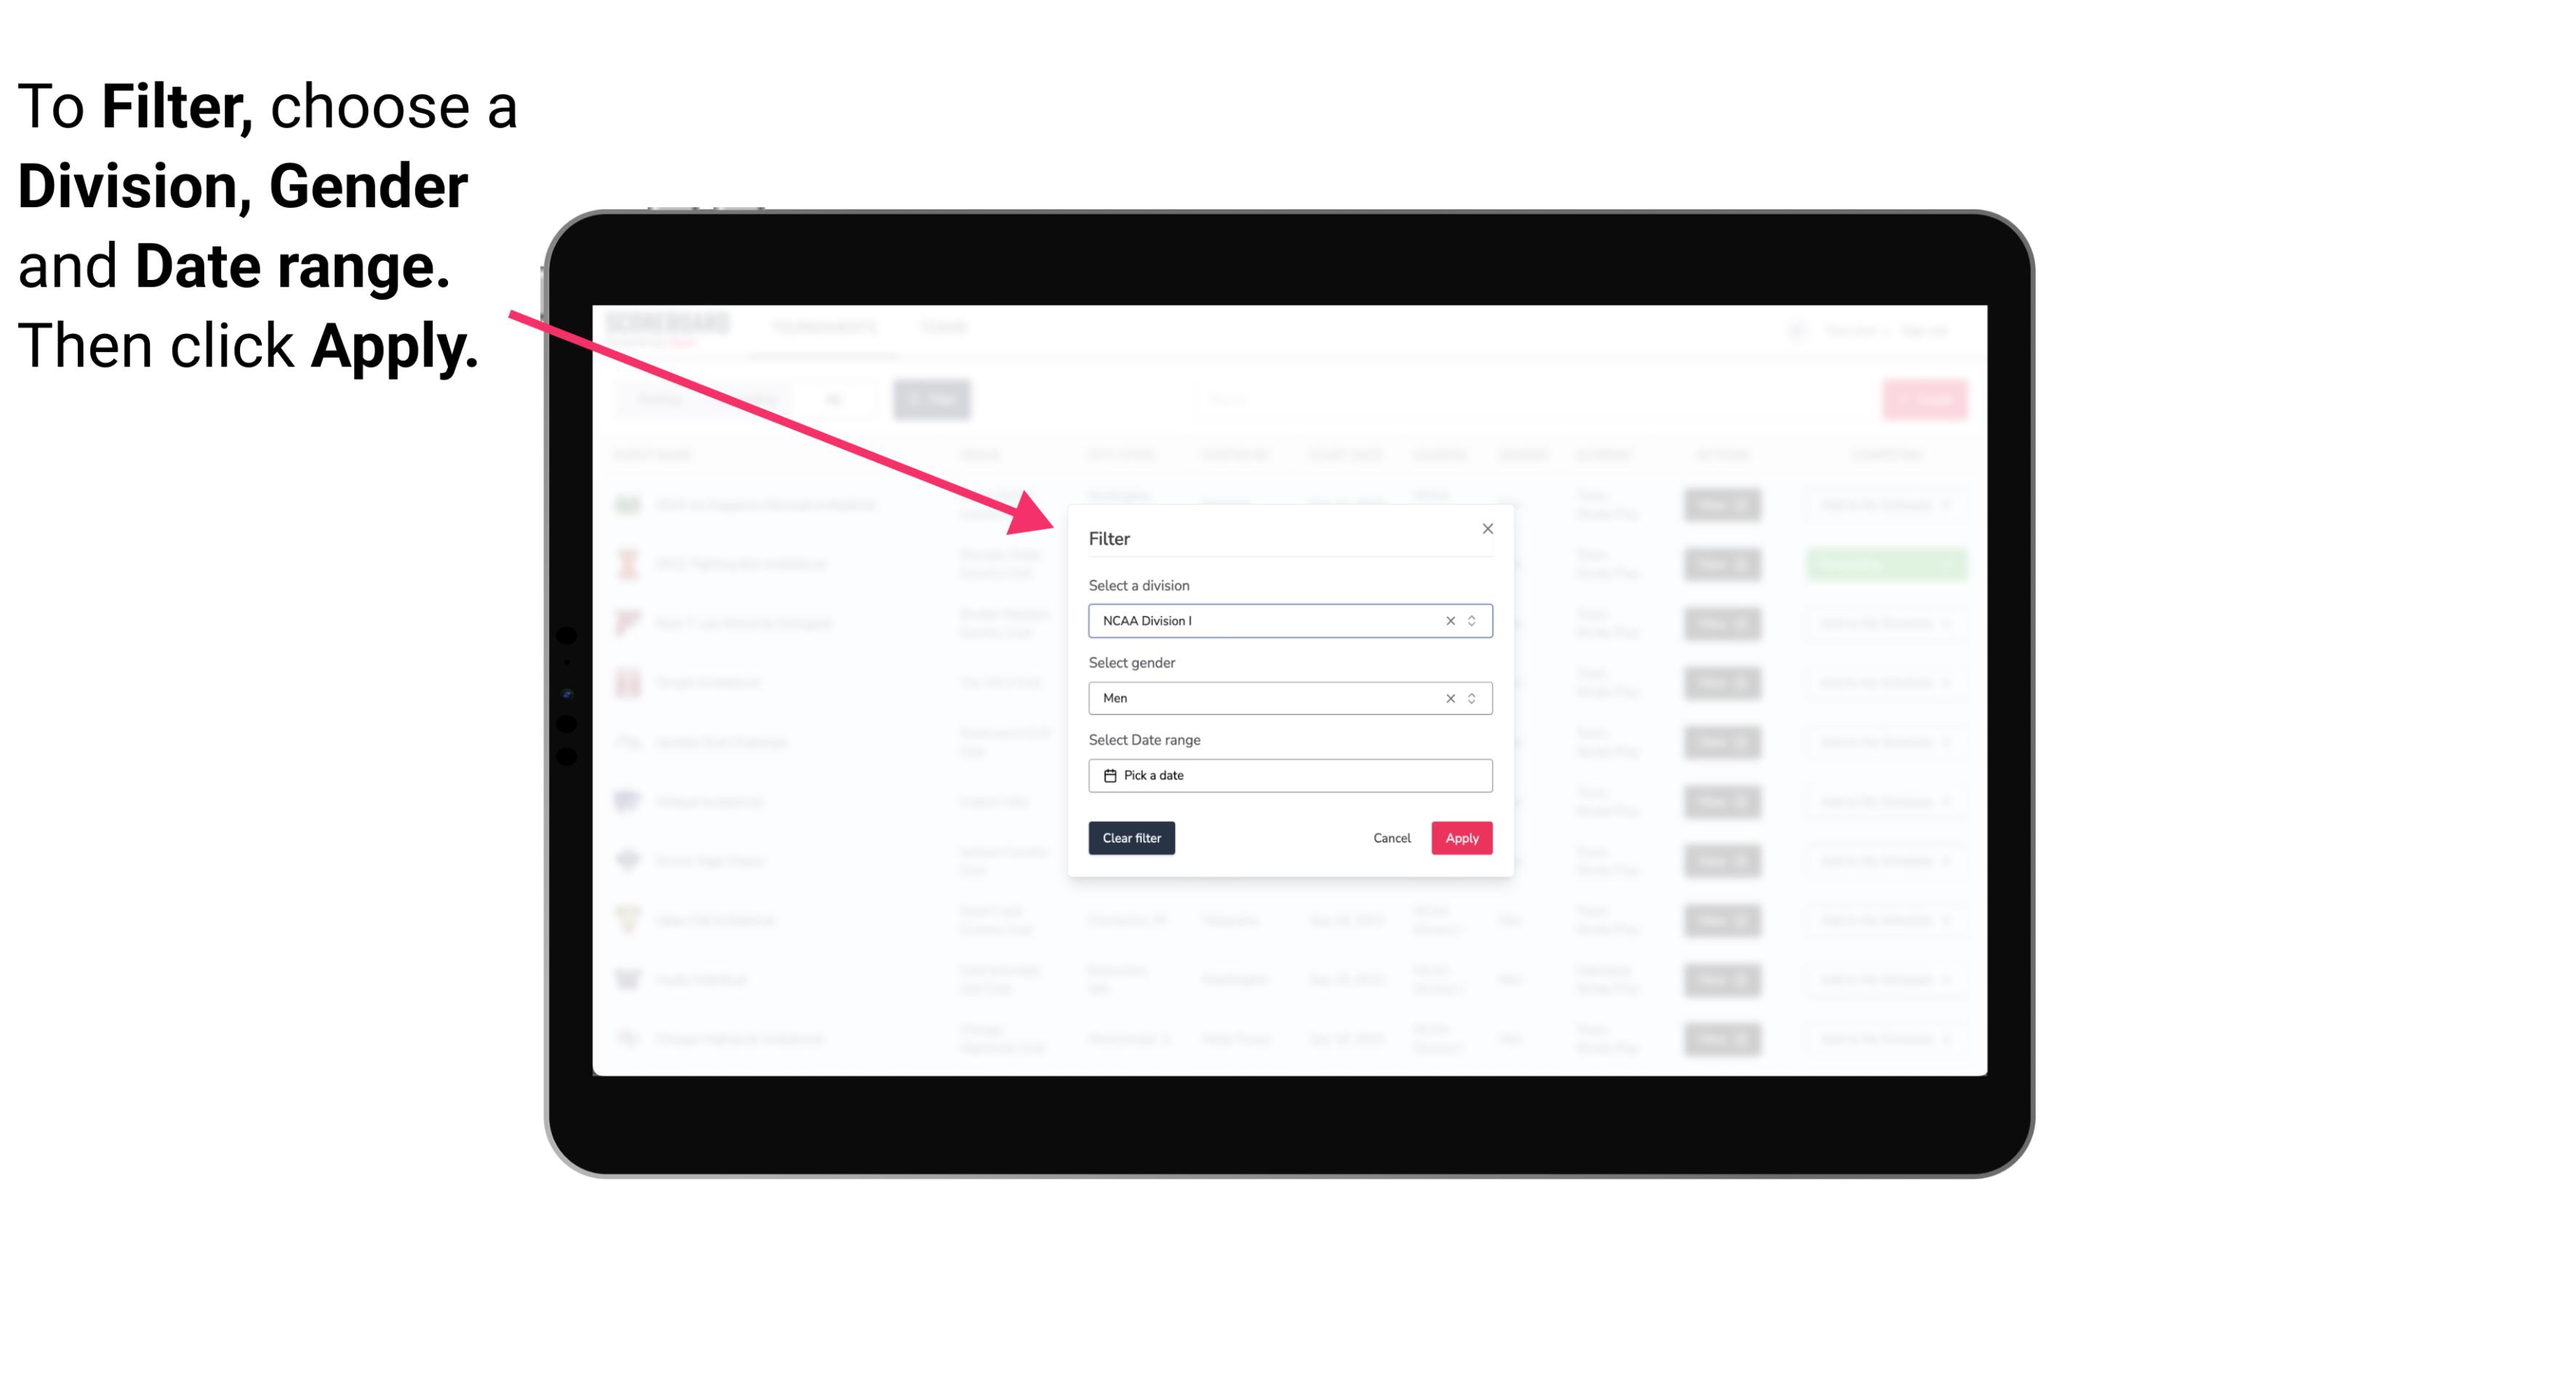Toggle the NCAA Division I selection off
Image resolution: width=2576 pixels, height=1386 pixels.
[x=1447, y=620]
